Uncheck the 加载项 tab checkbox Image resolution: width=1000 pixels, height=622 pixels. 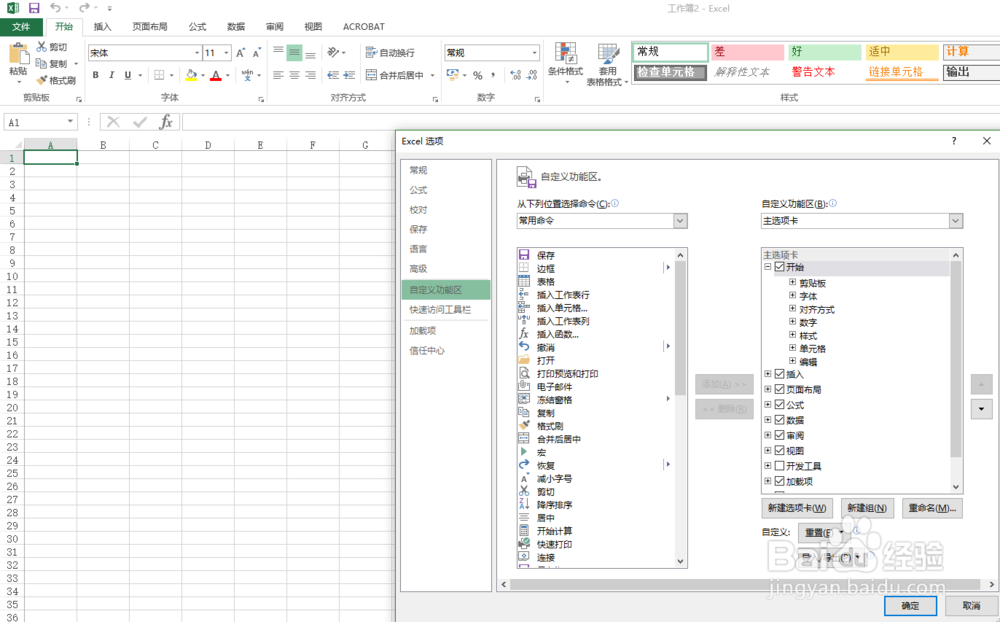pyautogui.click(x=779, y=481)
